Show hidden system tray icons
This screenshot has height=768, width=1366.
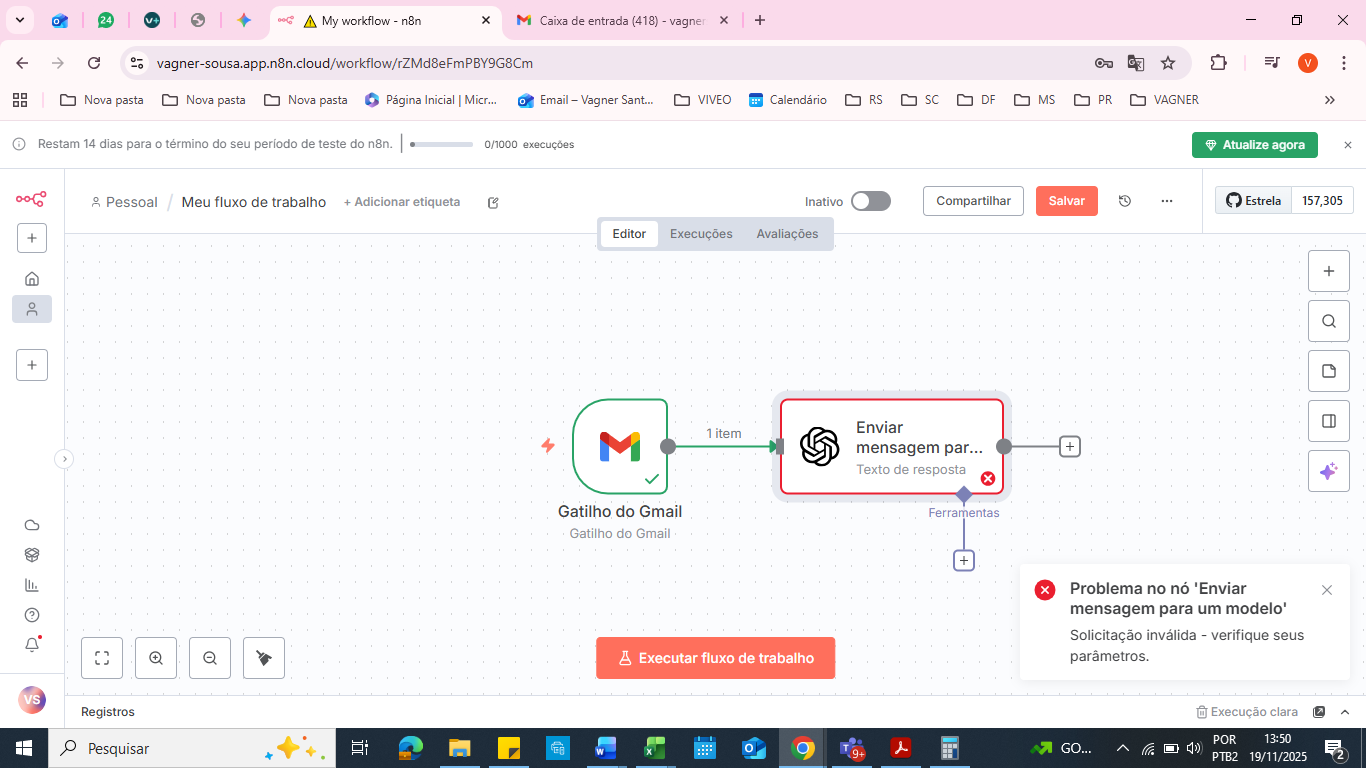tap(1122, 748)
